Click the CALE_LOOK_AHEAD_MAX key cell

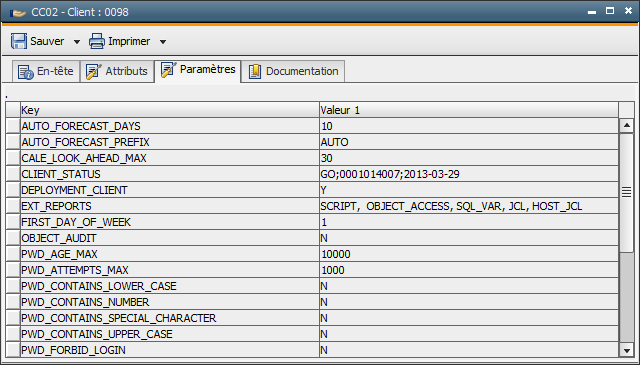coord(170,158)
